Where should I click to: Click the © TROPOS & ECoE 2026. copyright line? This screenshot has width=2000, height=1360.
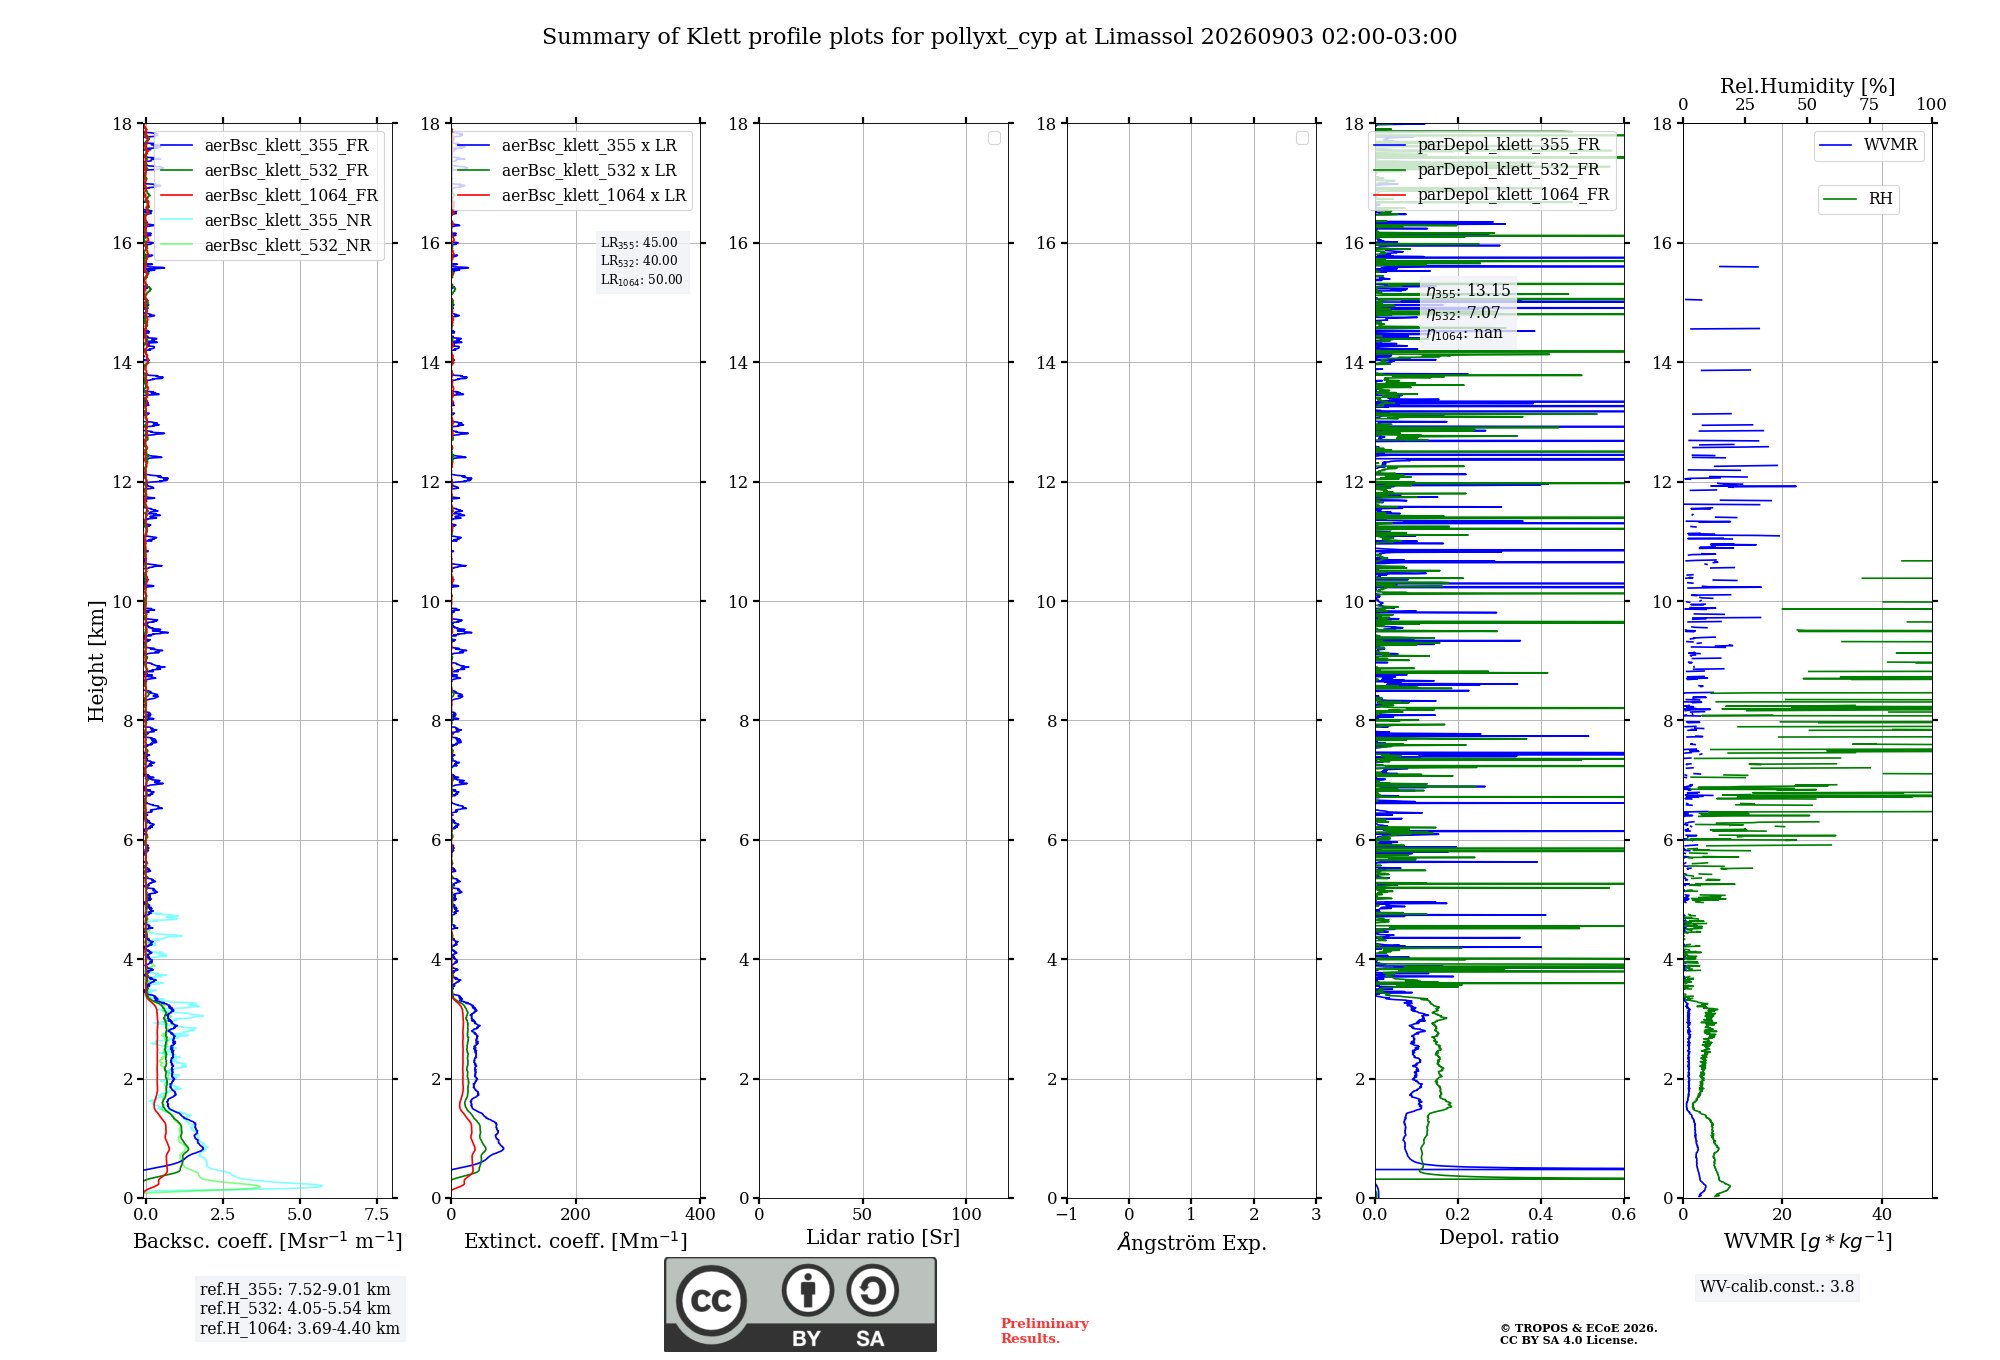point(1579,1328)
